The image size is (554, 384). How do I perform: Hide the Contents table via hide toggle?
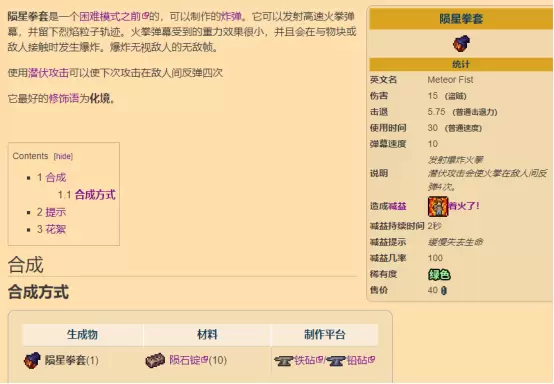coord(63,156)
